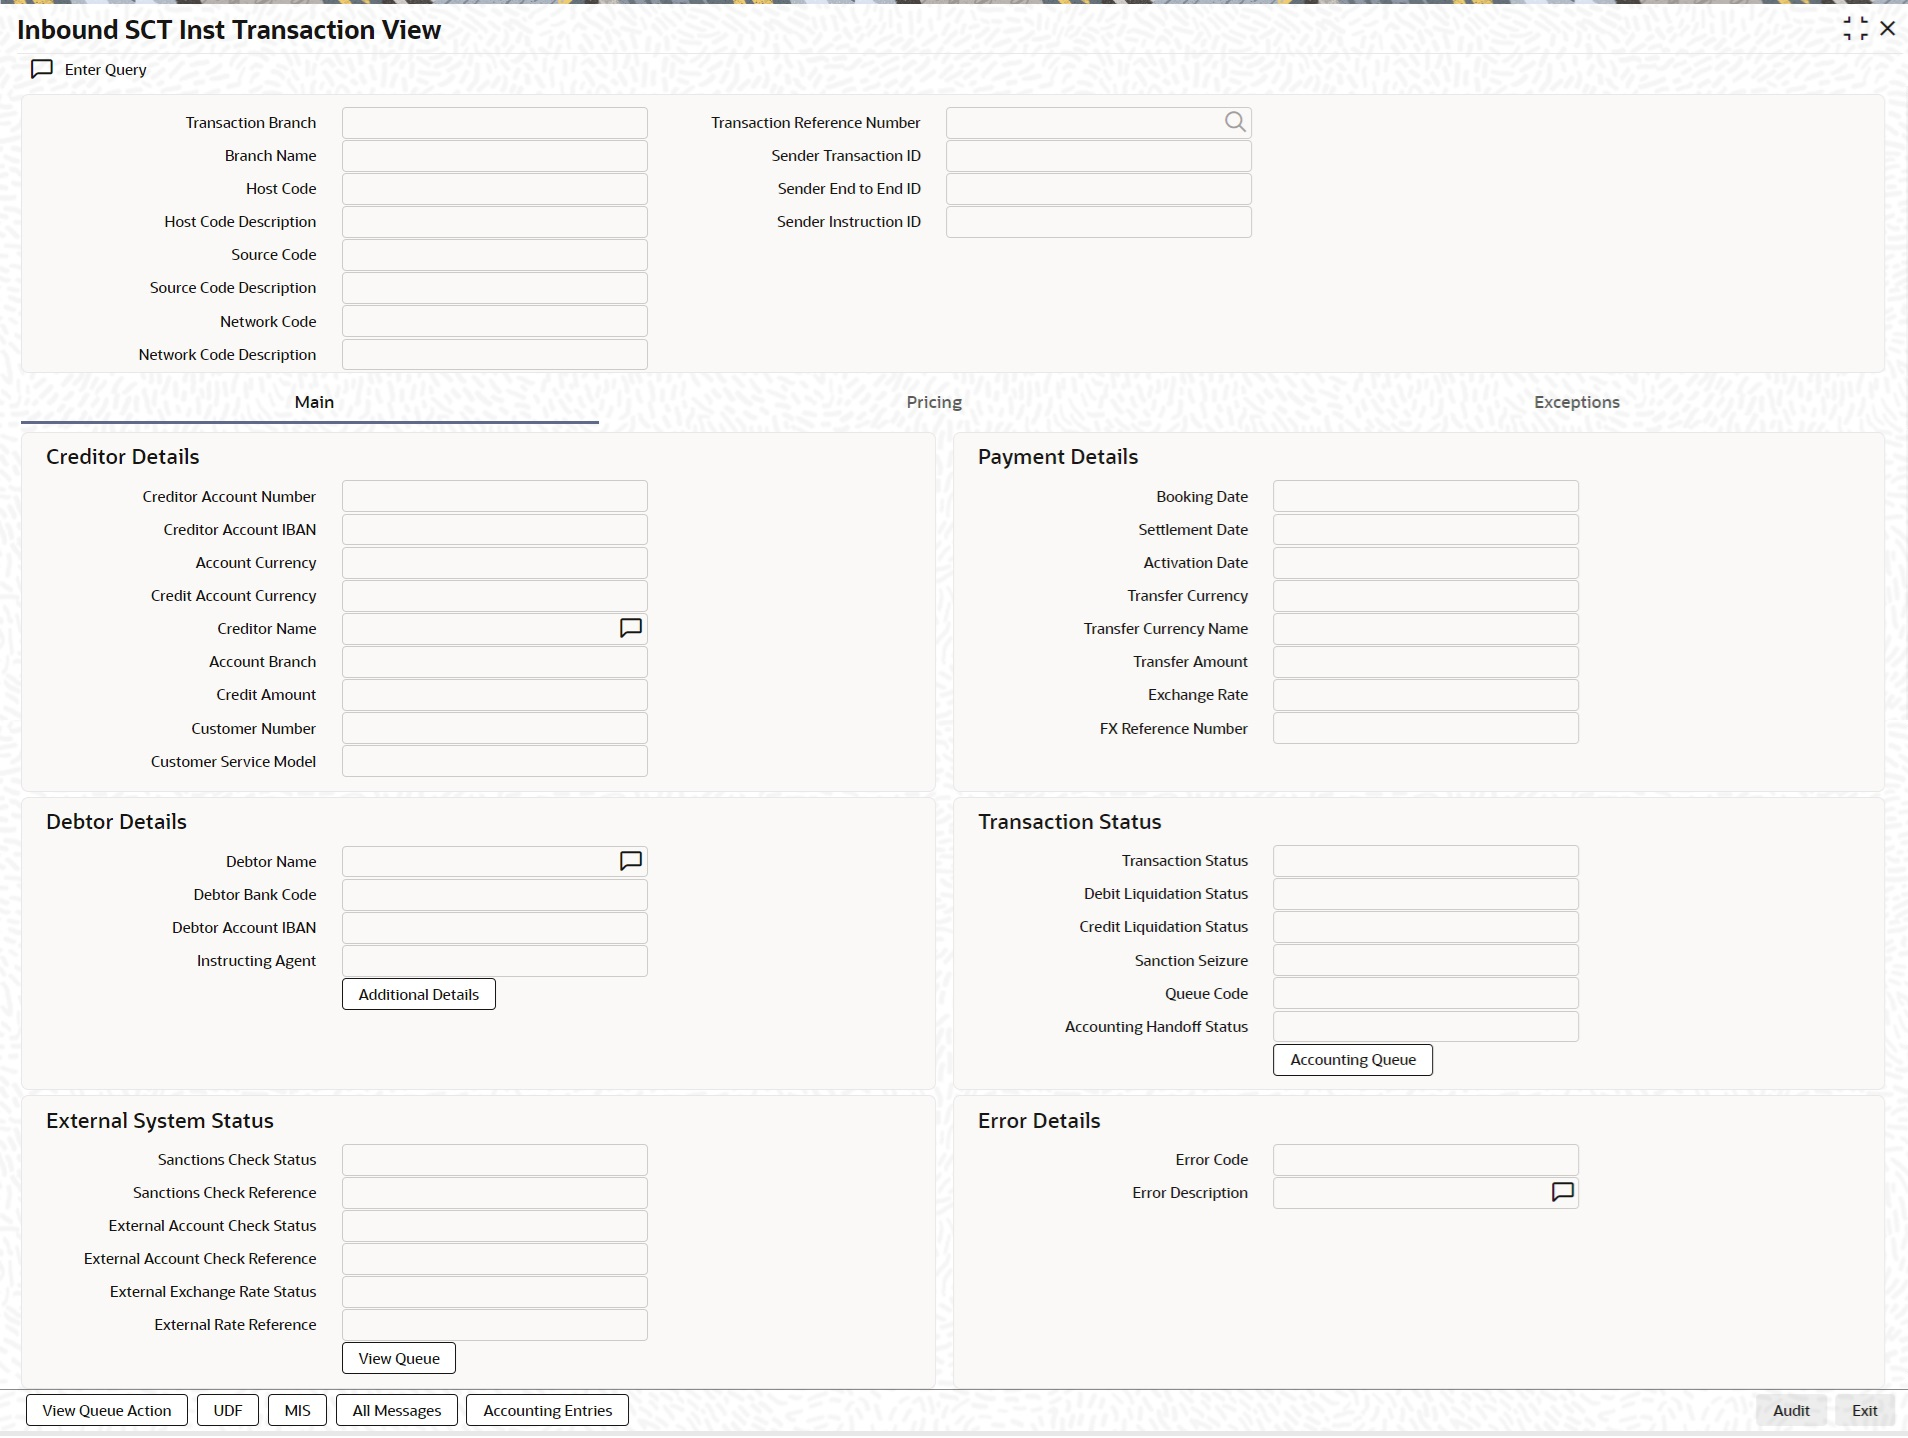Click the Audit button
The image size is (1908, 1438).
pos(1791,1410)
